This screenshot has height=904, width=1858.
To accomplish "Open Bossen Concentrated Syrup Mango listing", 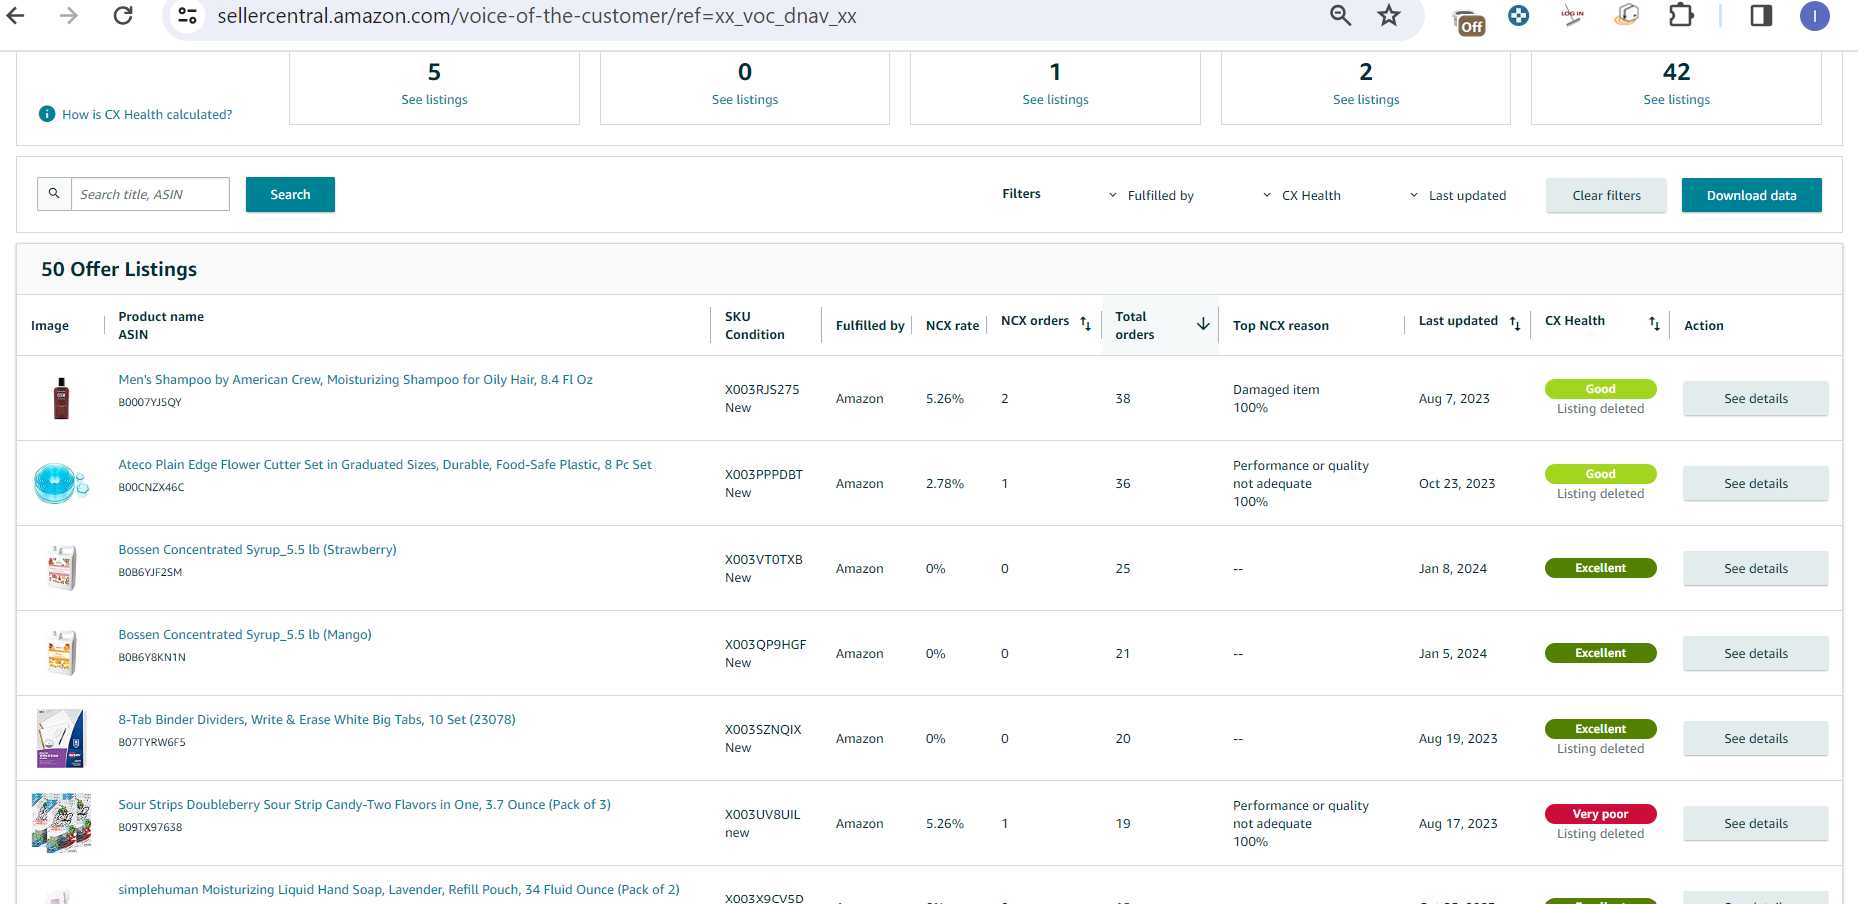I will [245, 634].
